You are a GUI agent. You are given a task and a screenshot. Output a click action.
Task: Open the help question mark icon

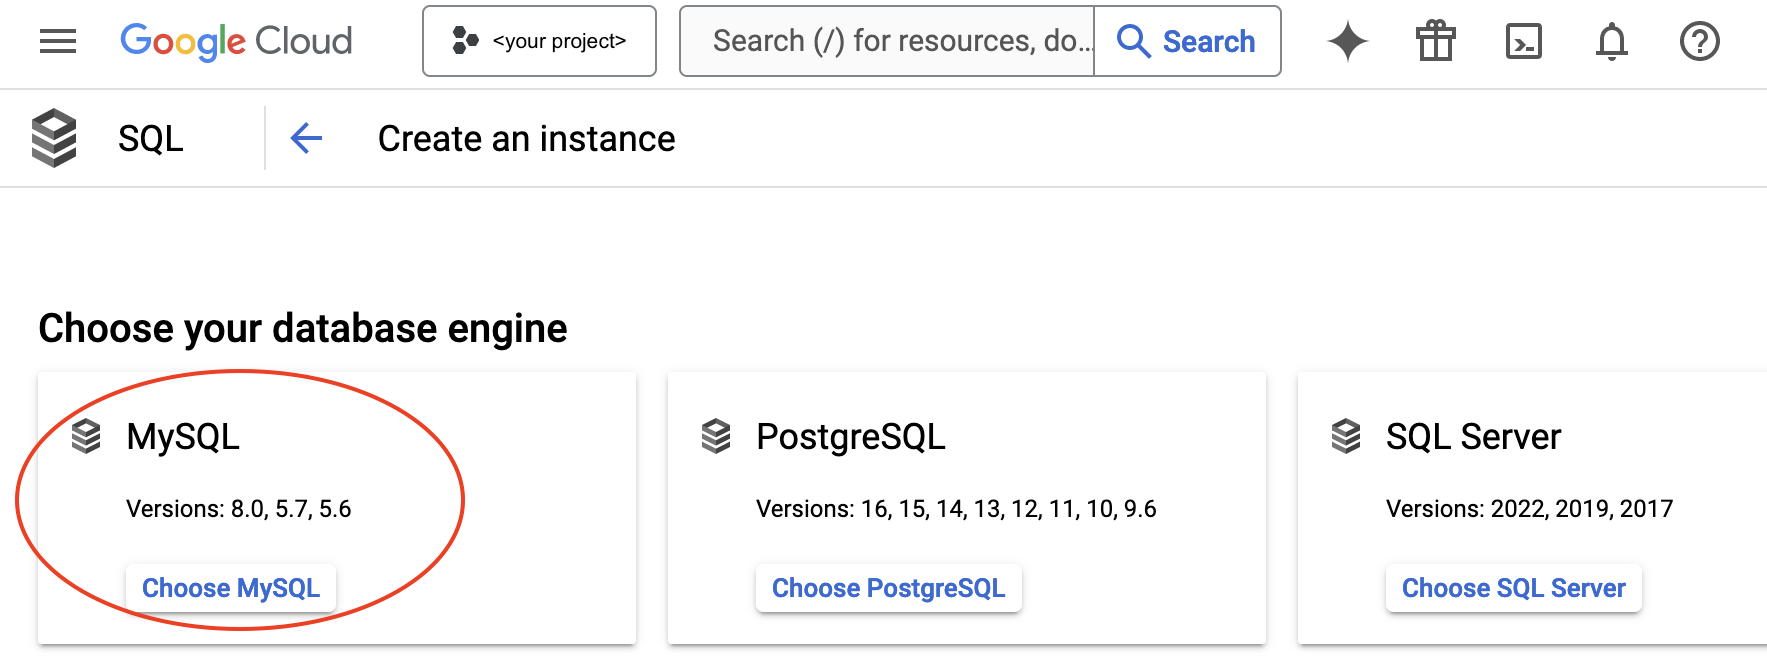pos(1699,41)
